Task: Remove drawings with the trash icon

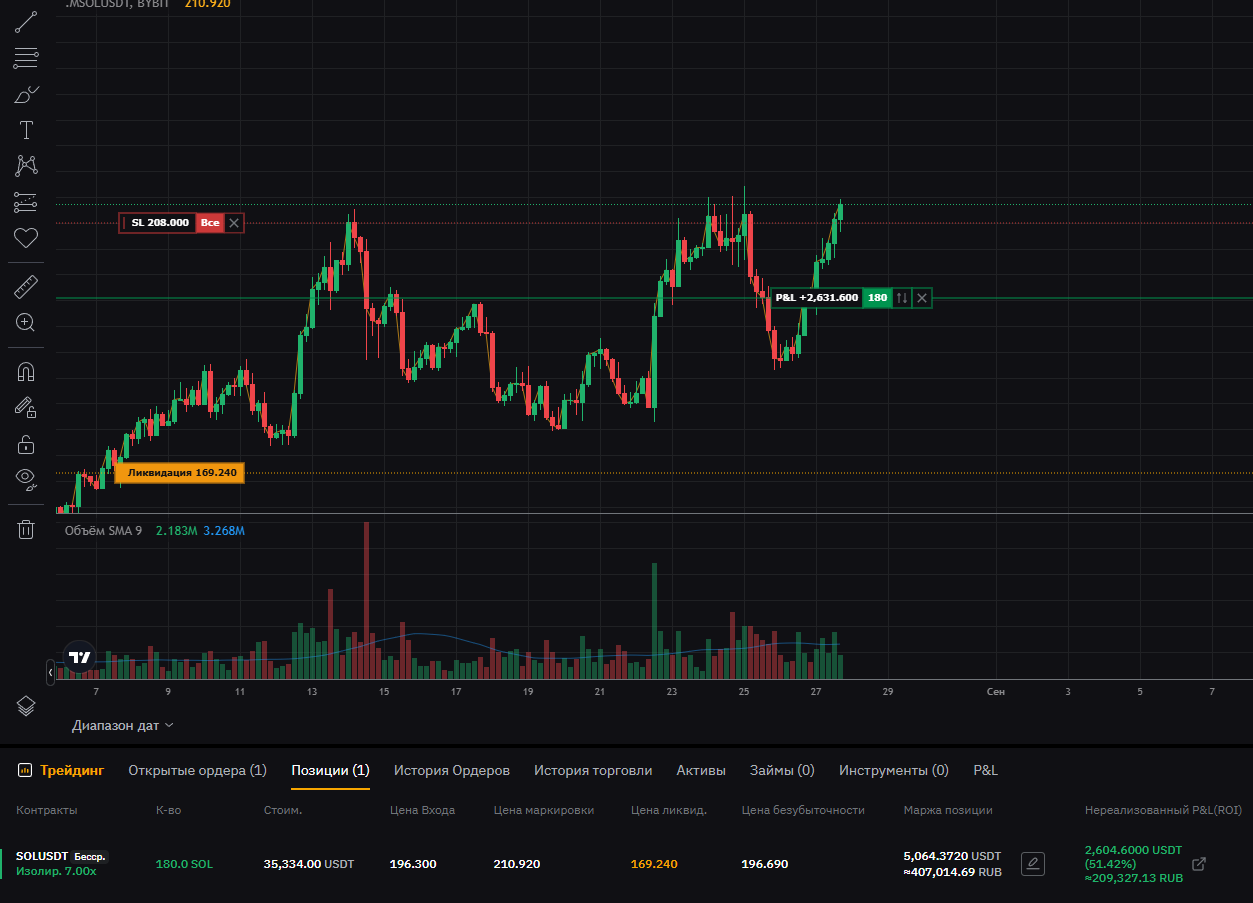Action: [26, 529]
